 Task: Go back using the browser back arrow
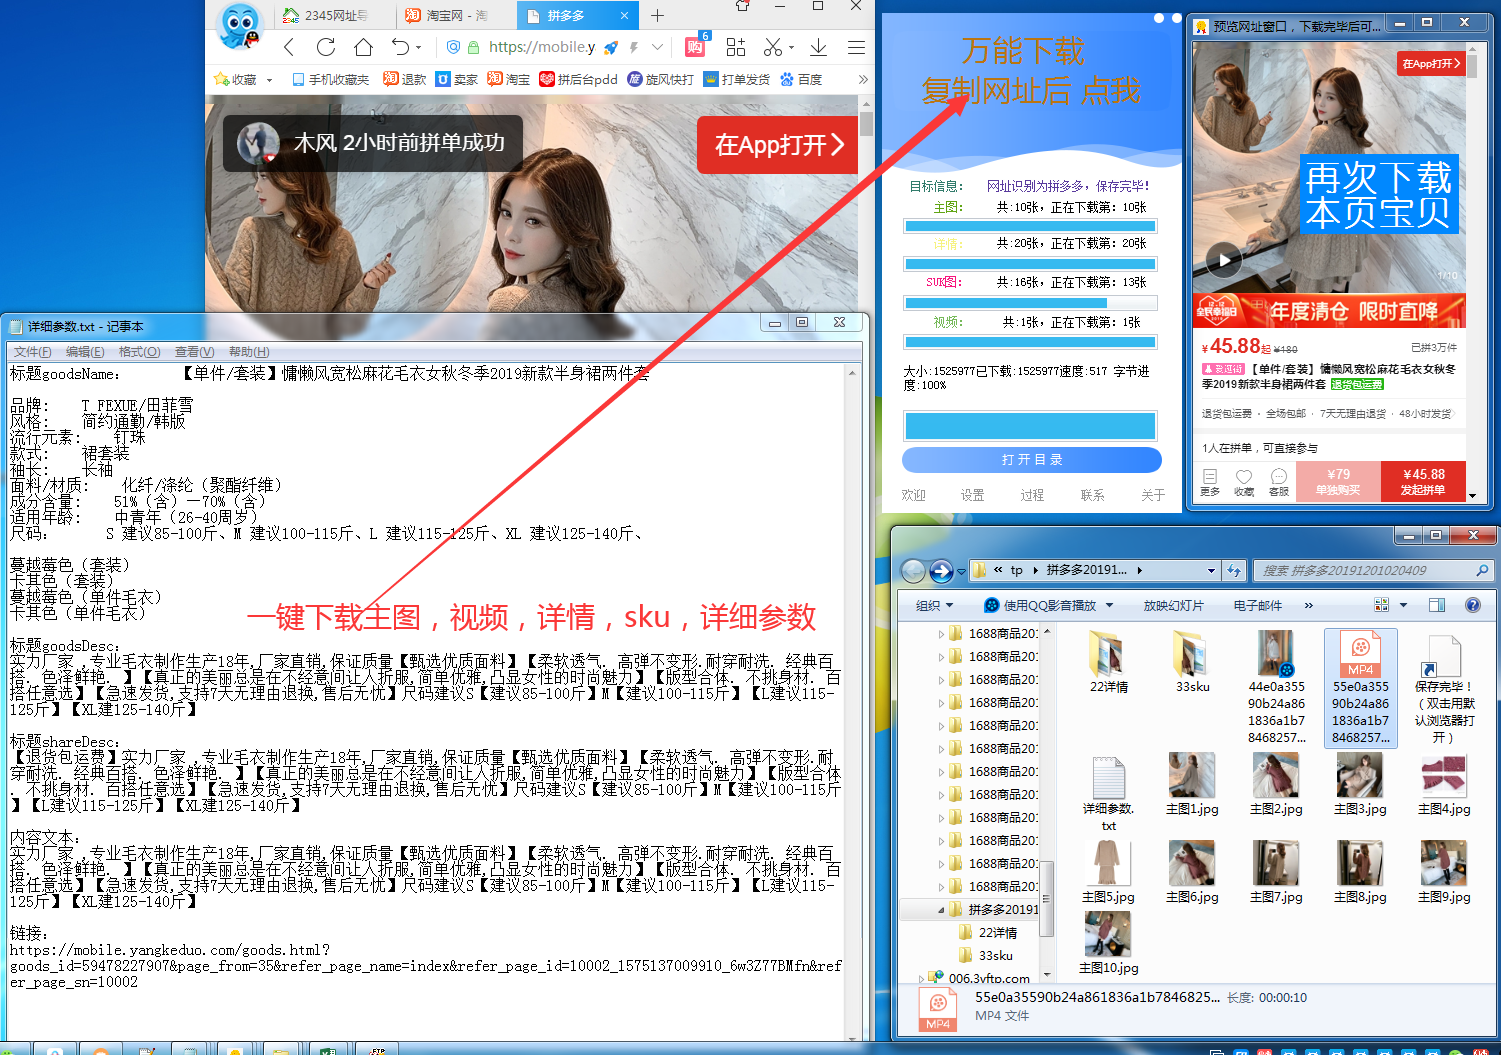(x=289, y=47)
